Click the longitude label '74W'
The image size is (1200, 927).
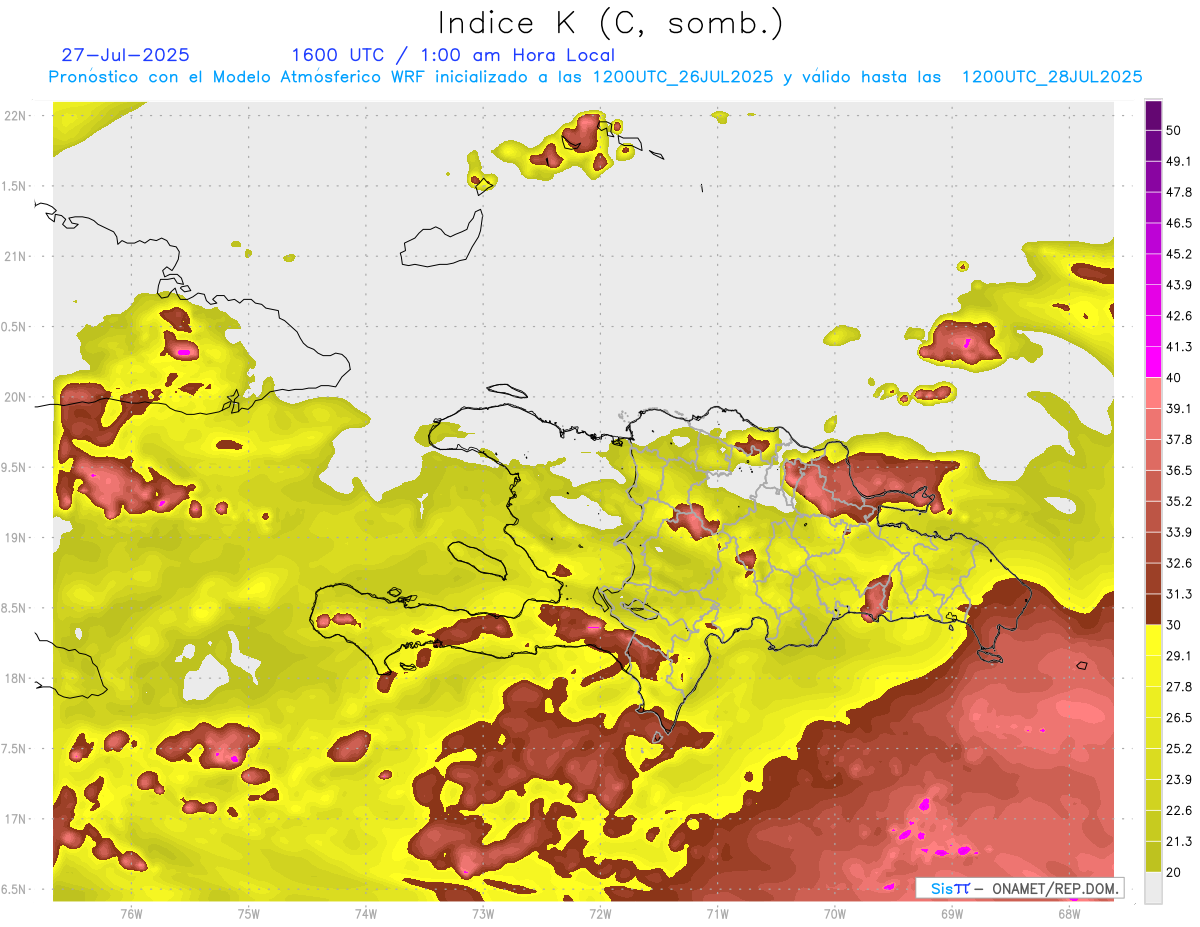pos(366,913)
